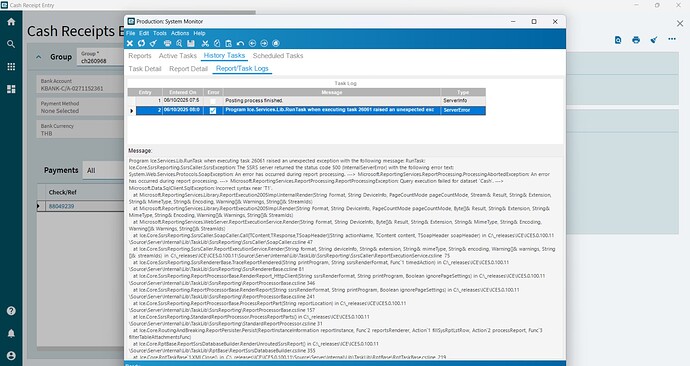Click the Print Preview magnifier icon in System Monitor
Image resolution: width=690 pixels, height=366 pixels.
coord(179,43)
